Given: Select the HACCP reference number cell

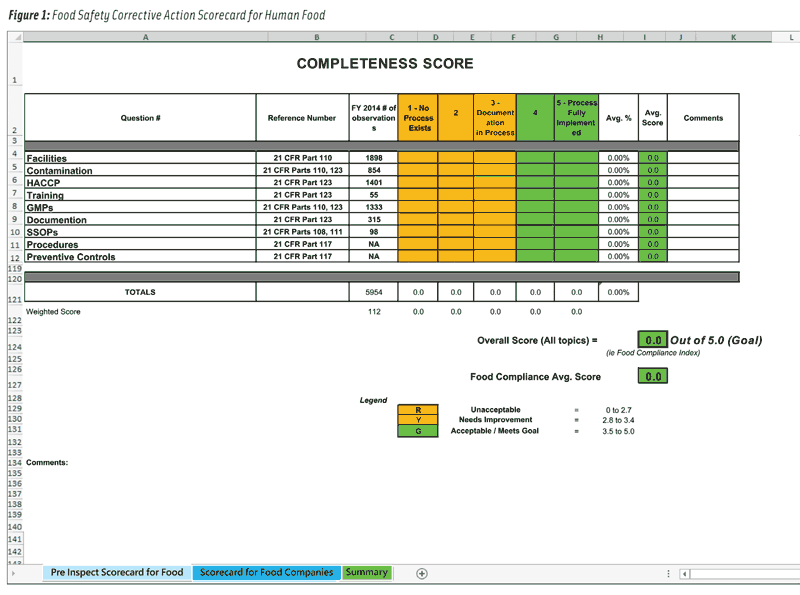Looking at the screenshot, I should 301,182.
